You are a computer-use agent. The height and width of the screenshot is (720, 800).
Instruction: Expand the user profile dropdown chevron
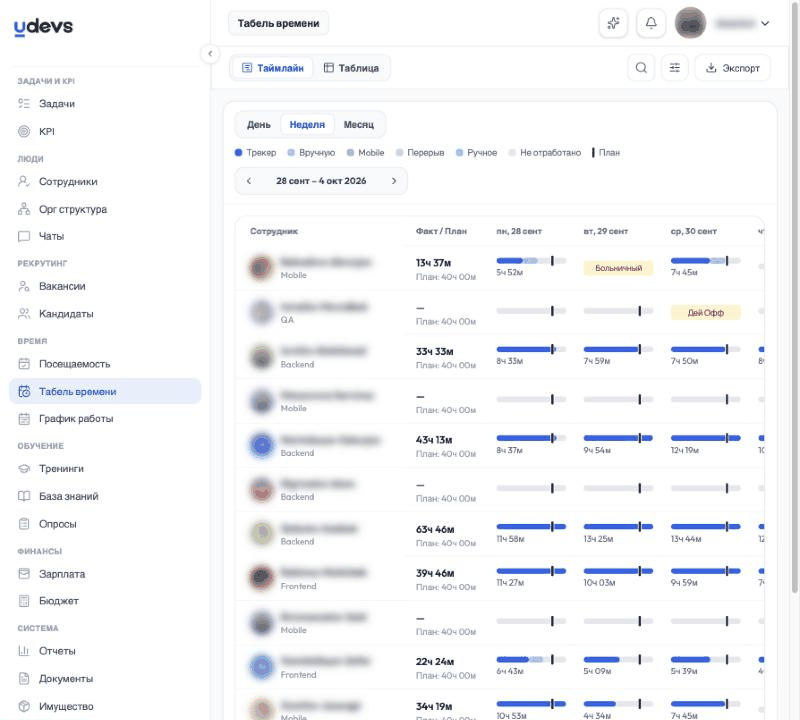pos(765,23)
